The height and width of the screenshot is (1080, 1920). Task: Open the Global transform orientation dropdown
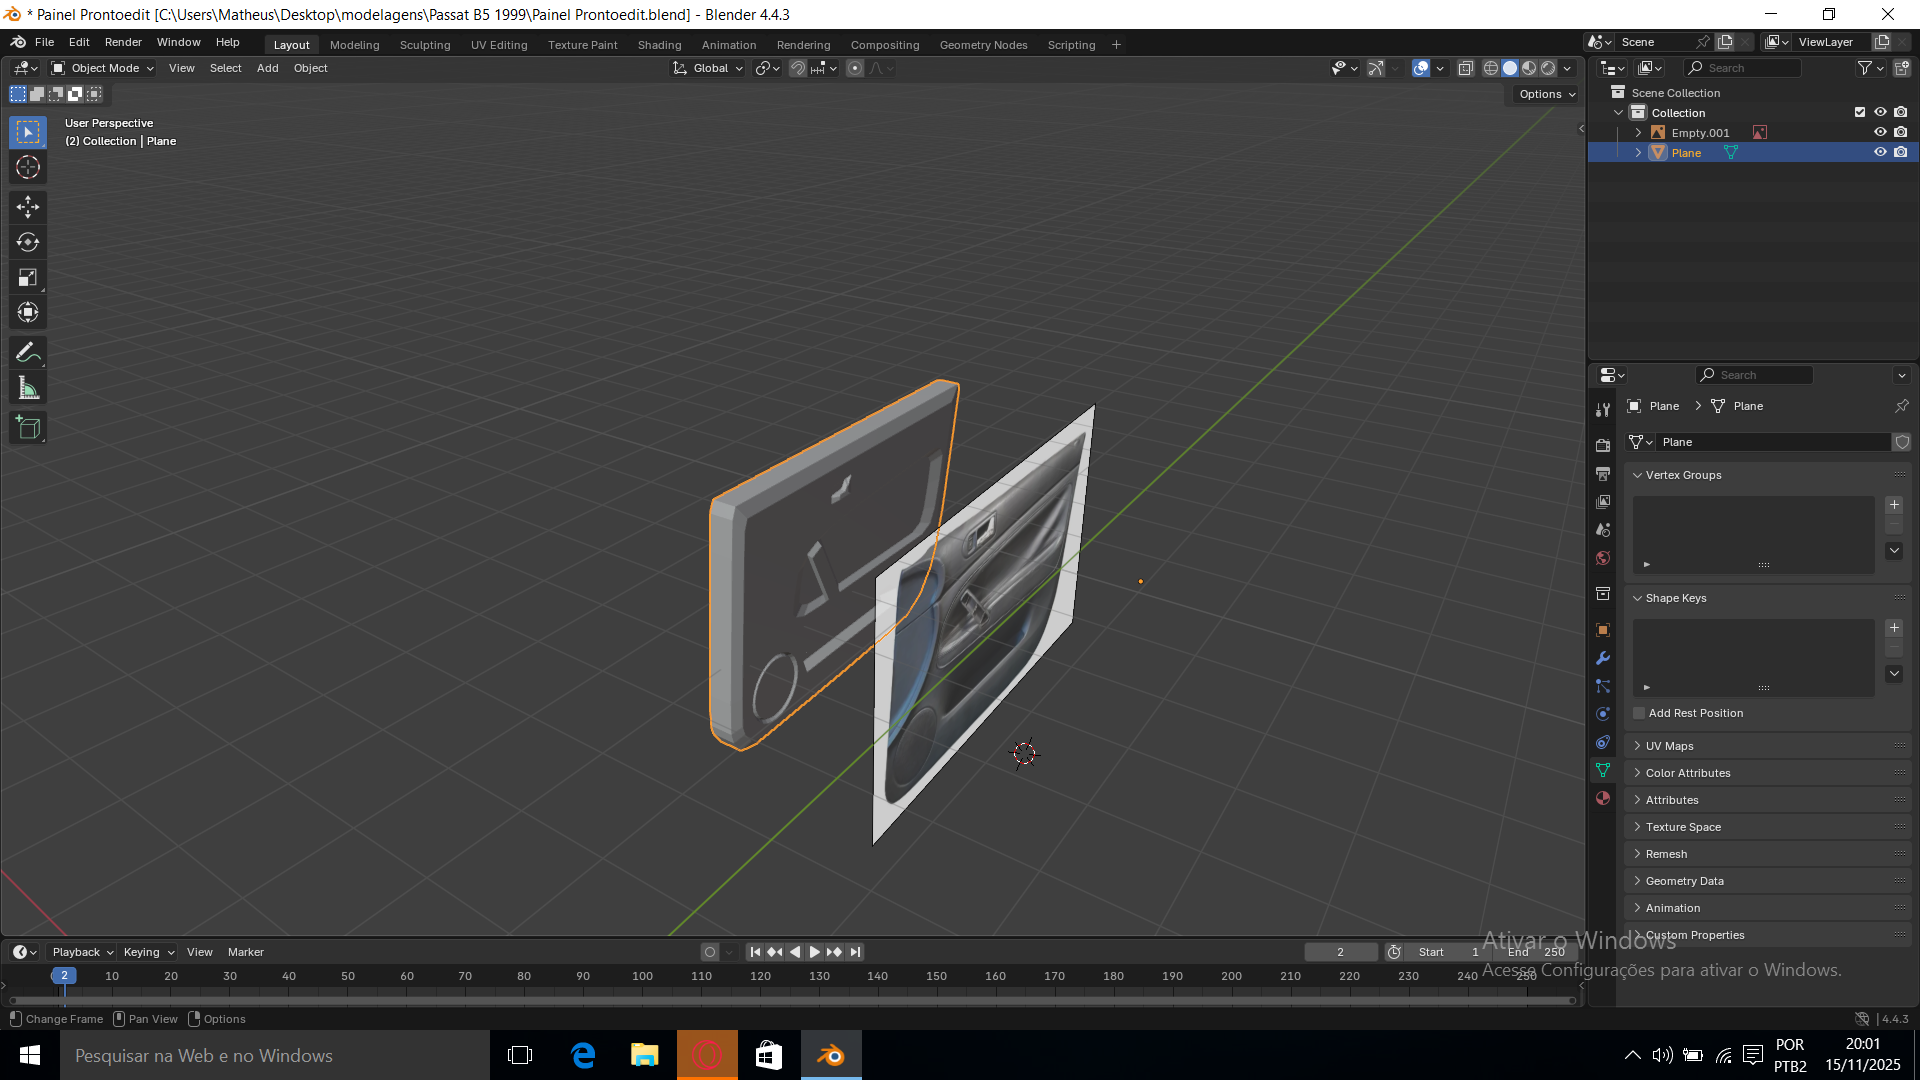[709, 68]
